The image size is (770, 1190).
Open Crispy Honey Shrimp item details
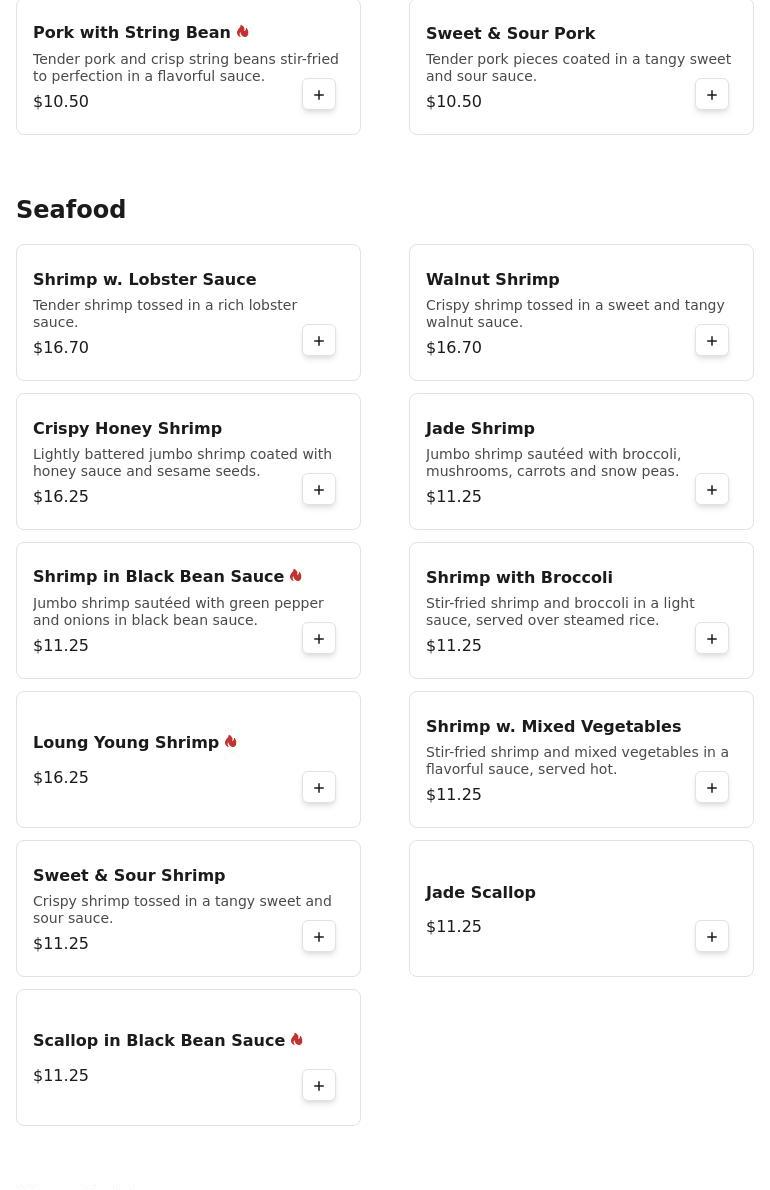click(x=127, y=428)
